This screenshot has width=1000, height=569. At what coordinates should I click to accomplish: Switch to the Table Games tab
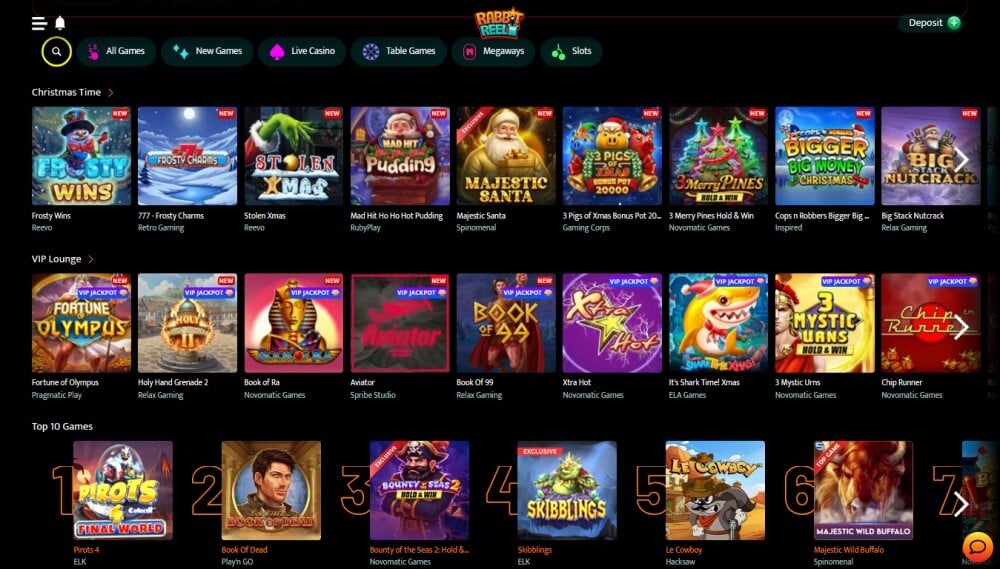tap(398, 52)
